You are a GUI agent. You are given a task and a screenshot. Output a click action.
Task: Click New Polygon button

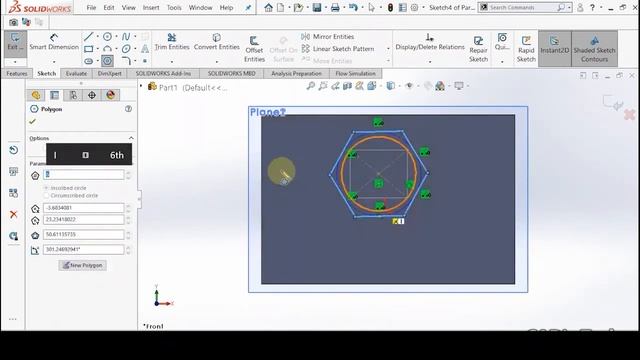click(82, 265)
